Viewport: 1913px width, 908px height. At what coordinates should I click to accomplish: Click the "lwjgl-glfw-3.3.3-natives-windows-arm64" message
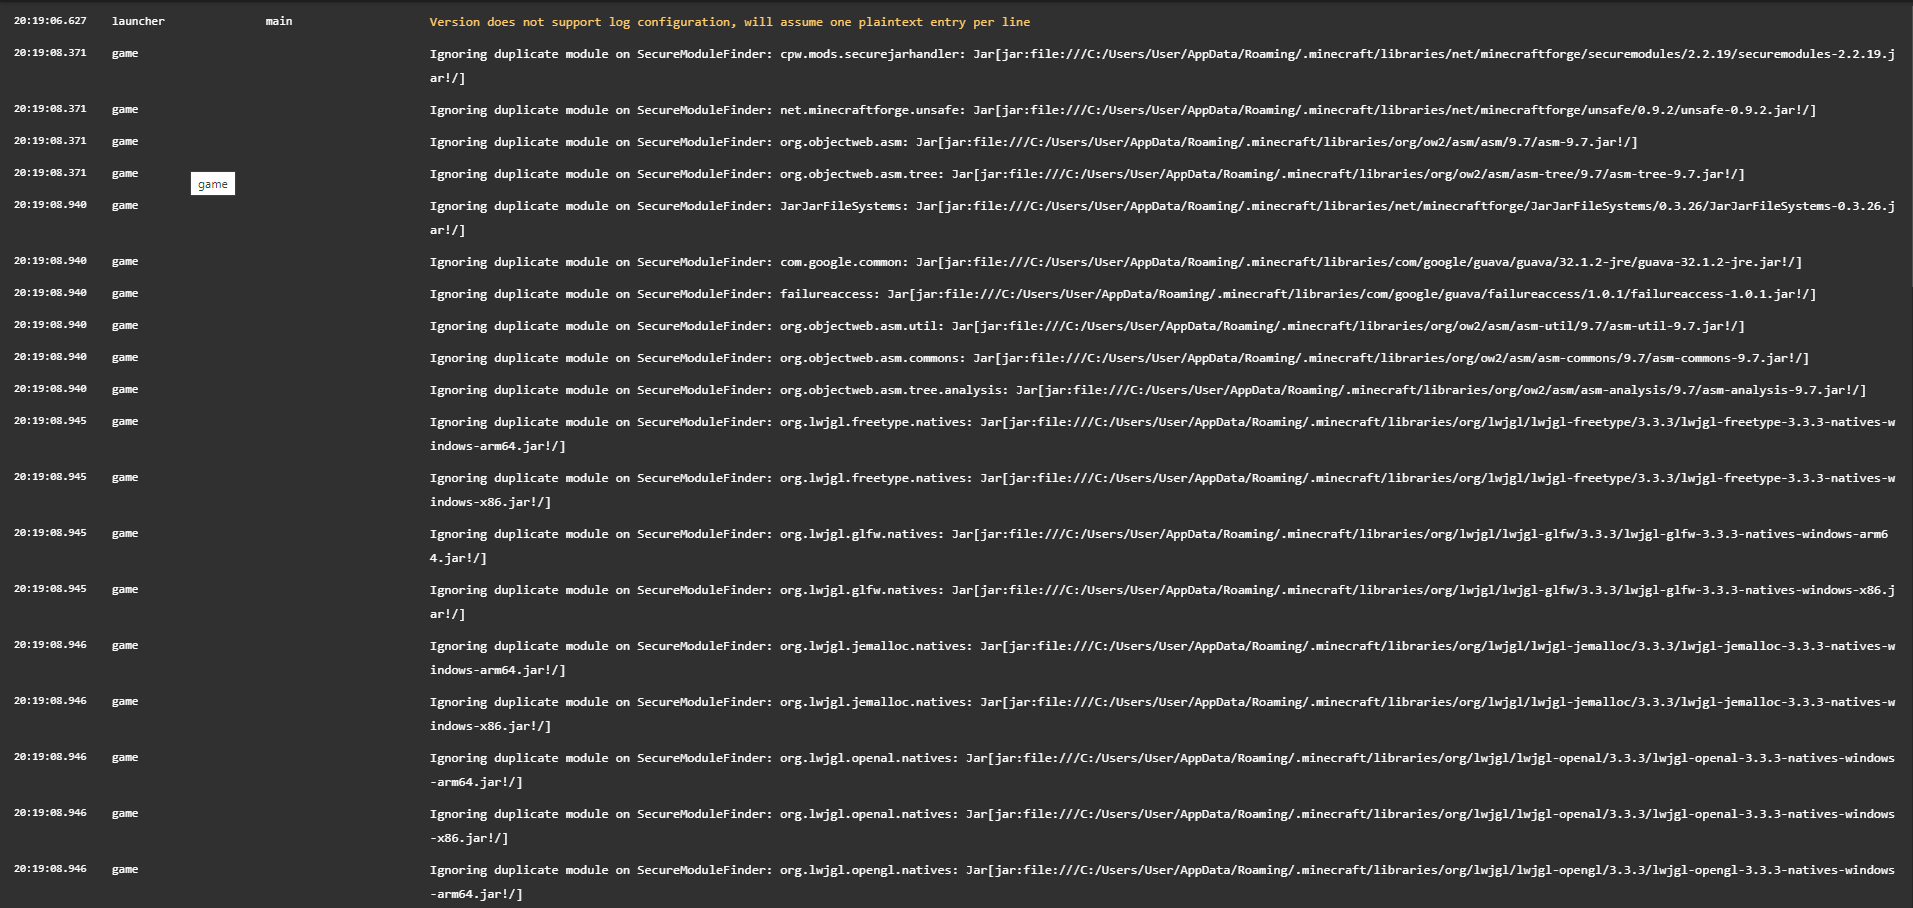coord(1159,546)
